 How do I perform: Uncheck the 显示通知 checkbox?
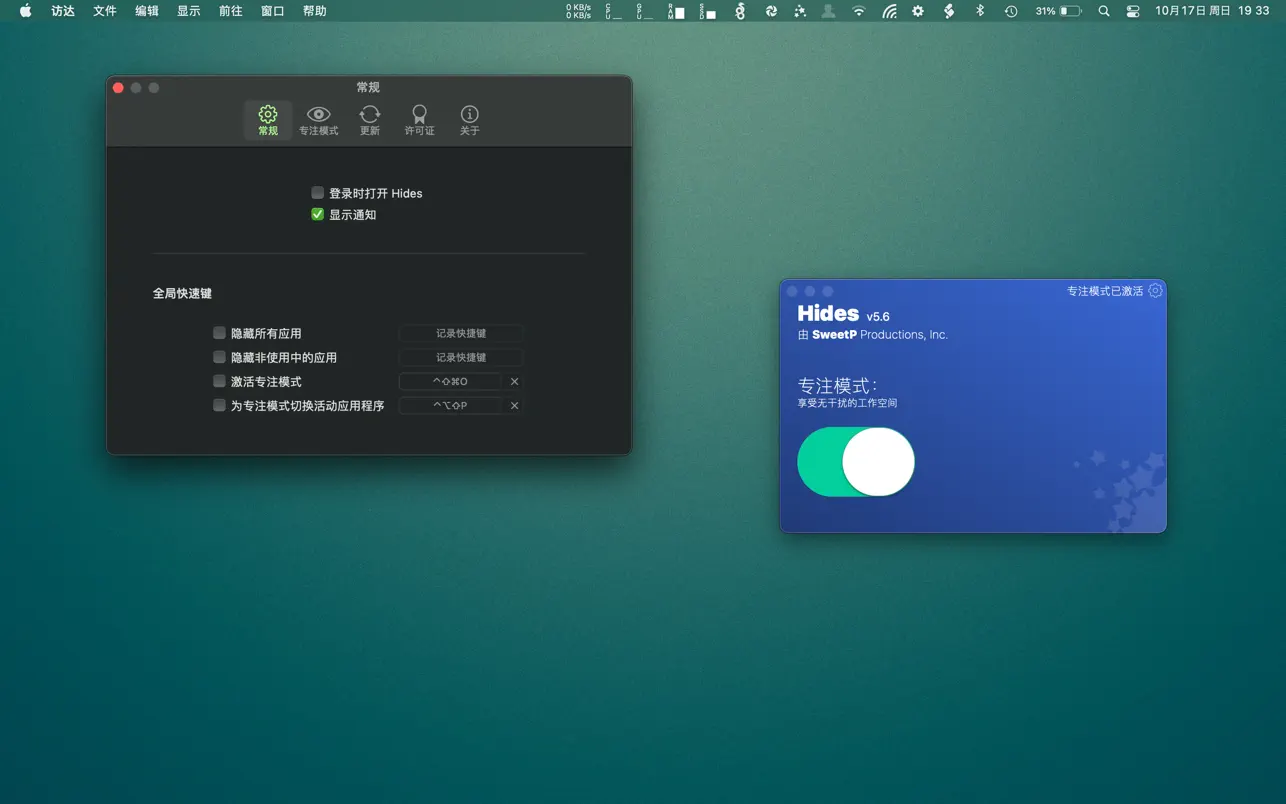pyautogui.click(x=317, y=215)
